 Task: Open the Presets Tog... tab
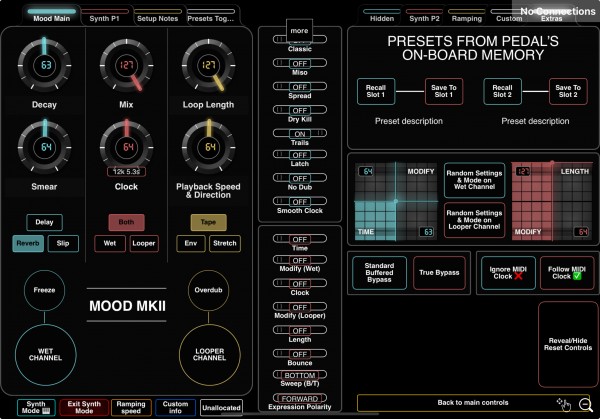(x=210, y=16)
